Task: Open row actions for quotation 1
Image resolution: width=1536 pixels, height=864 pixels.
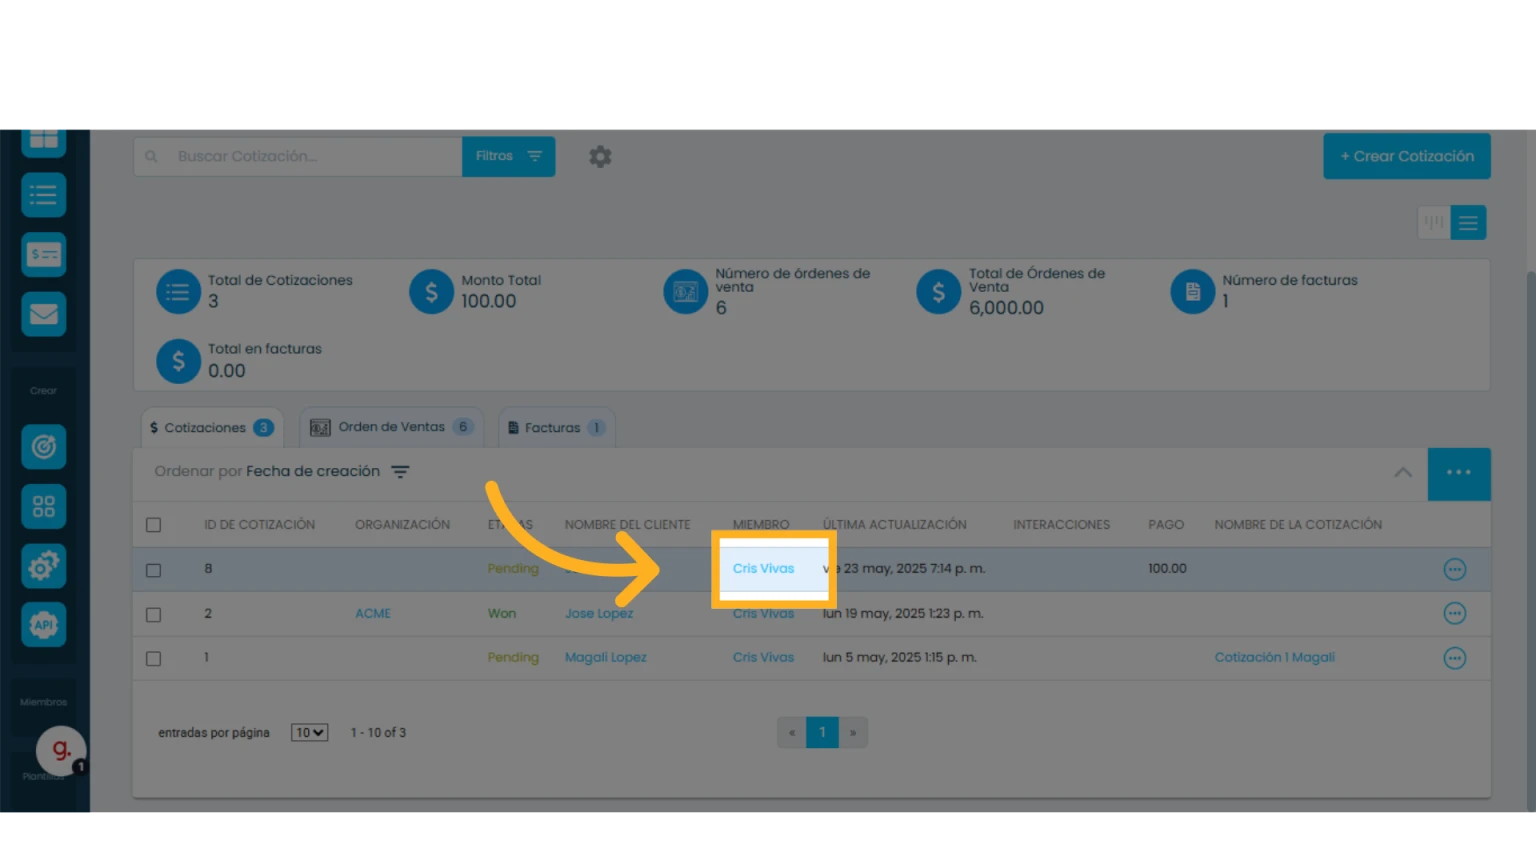Action: pos(1455,658)
